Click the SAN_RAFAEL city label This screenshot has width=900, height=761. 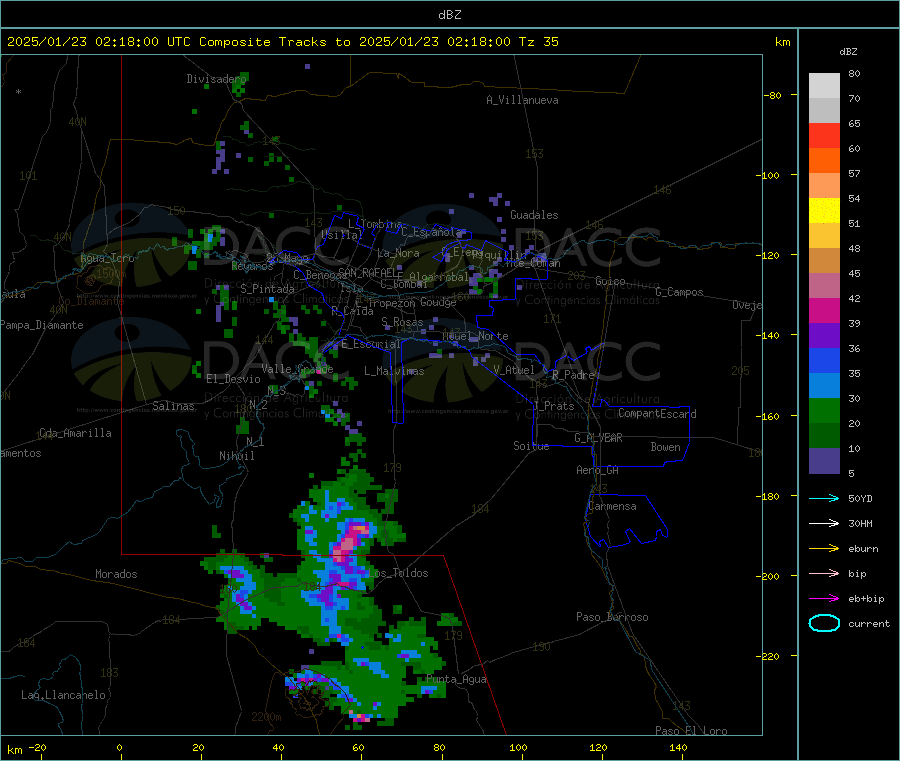coord(370,272)
